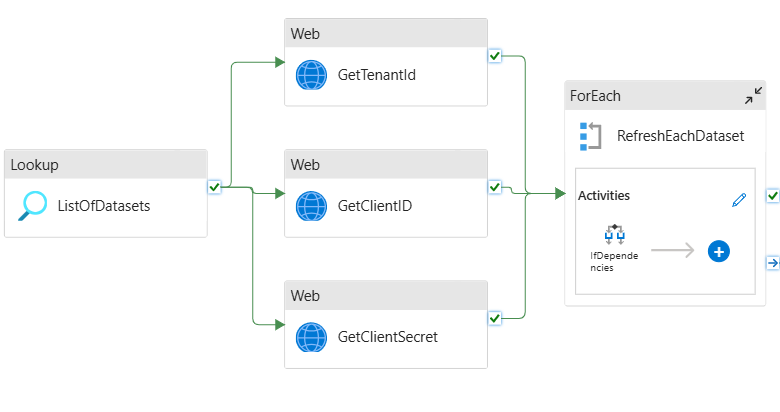Click the globe icon on GetTenantId
The width and height of the screenshot is (780, 412).
coord(312,75)
